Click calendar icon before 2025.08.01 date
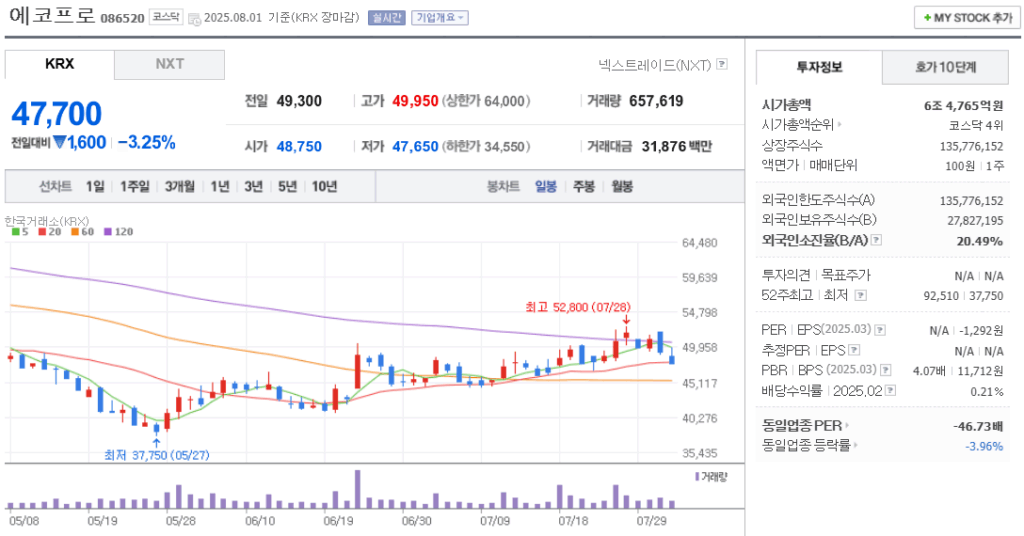Image resolution: width=1024 pixels, height=536 pixels. click(194, 19)
